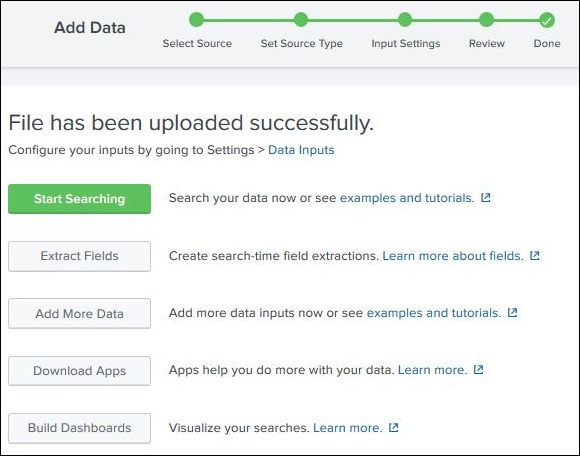
Task: Go to the Set Source Type step
Action: [301, 20]
